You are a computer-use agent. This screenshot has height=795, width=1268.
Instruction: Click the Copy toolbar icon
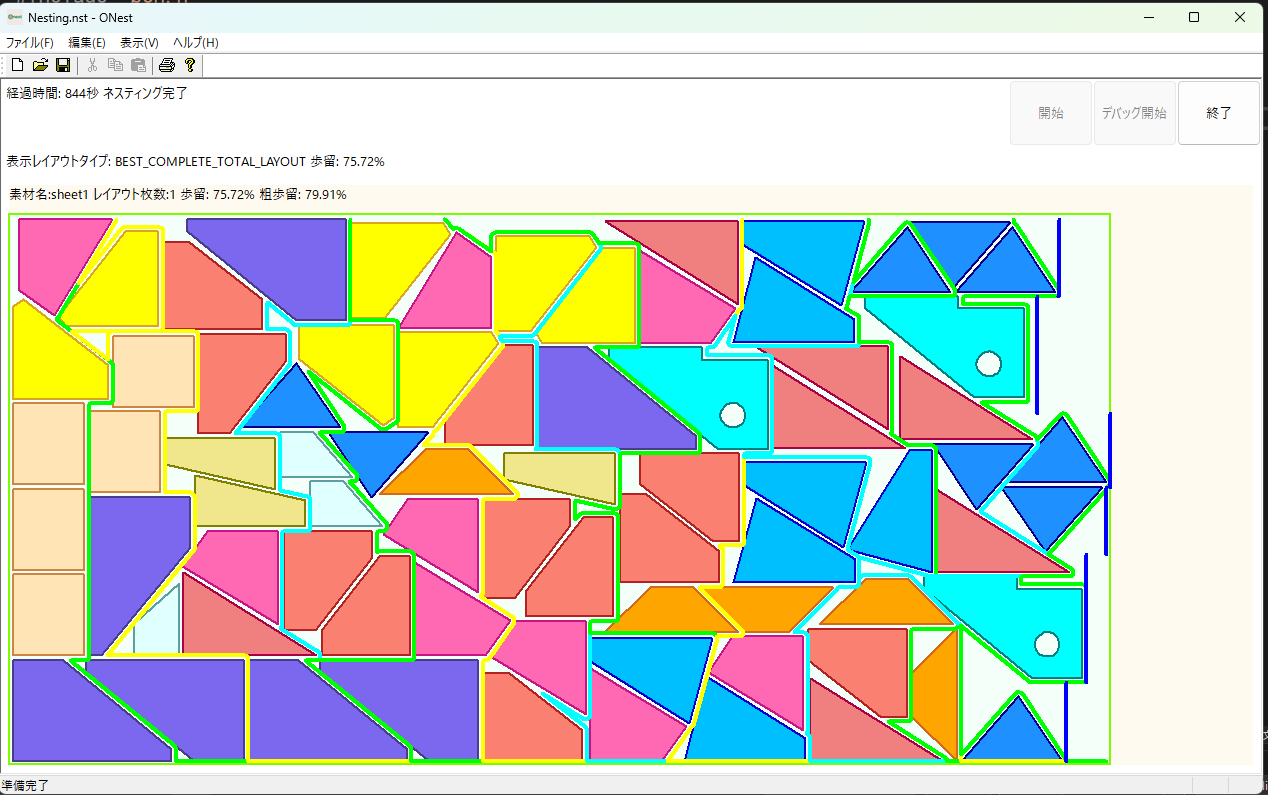click(x=115, y=66)
